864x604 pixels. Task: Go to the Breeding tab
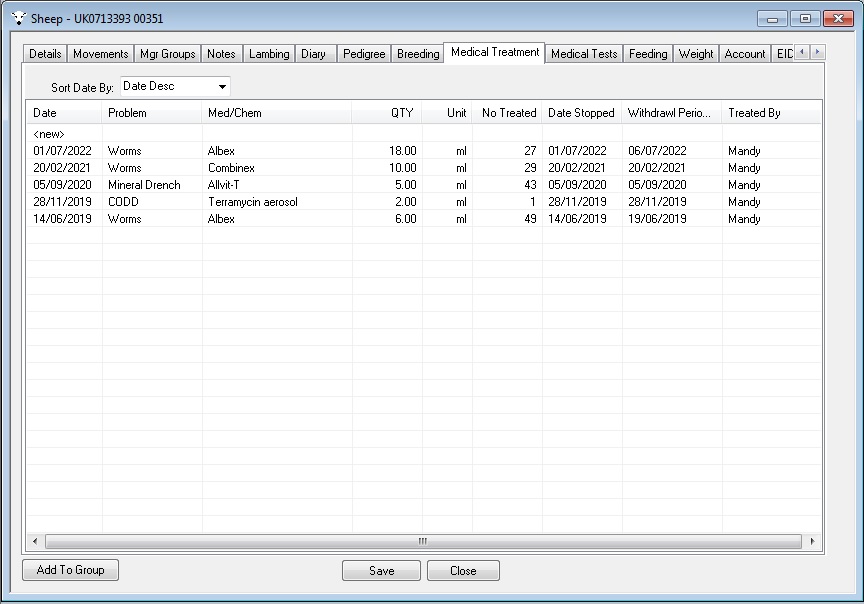click(418, 54)
